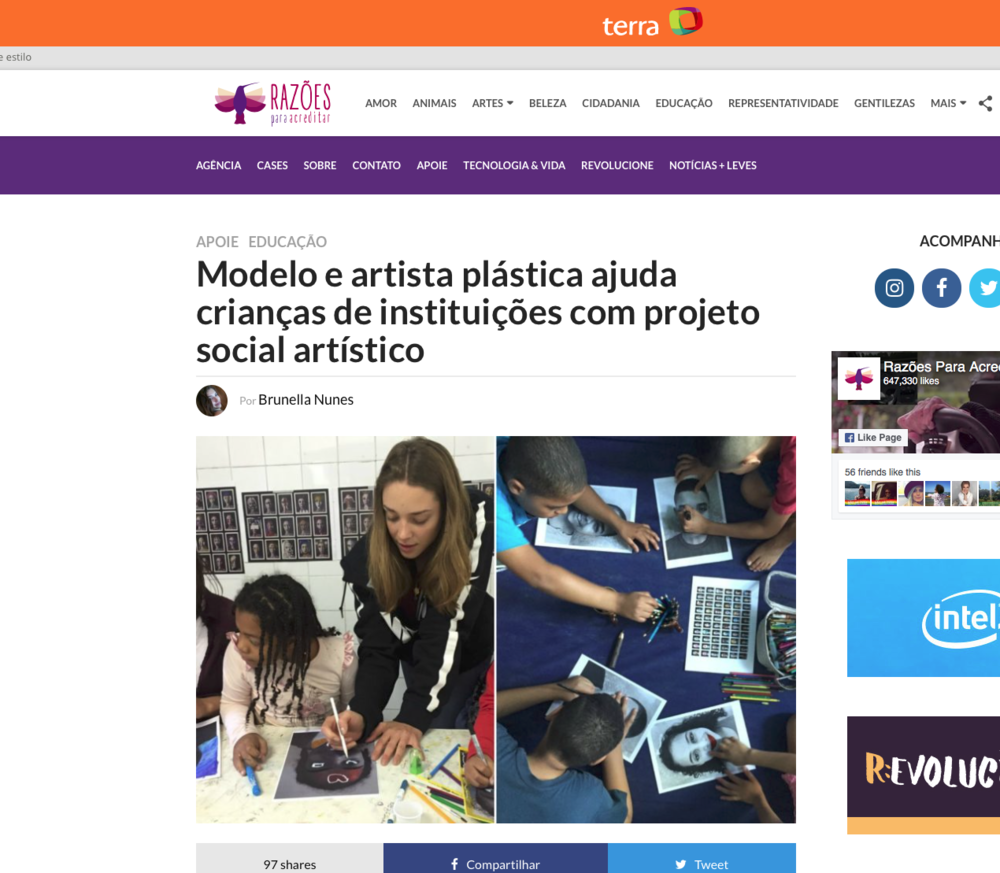Expand the MAIS dropdown menu
Viewport: 1000px width, 873px height.
[x=948, y=103]
